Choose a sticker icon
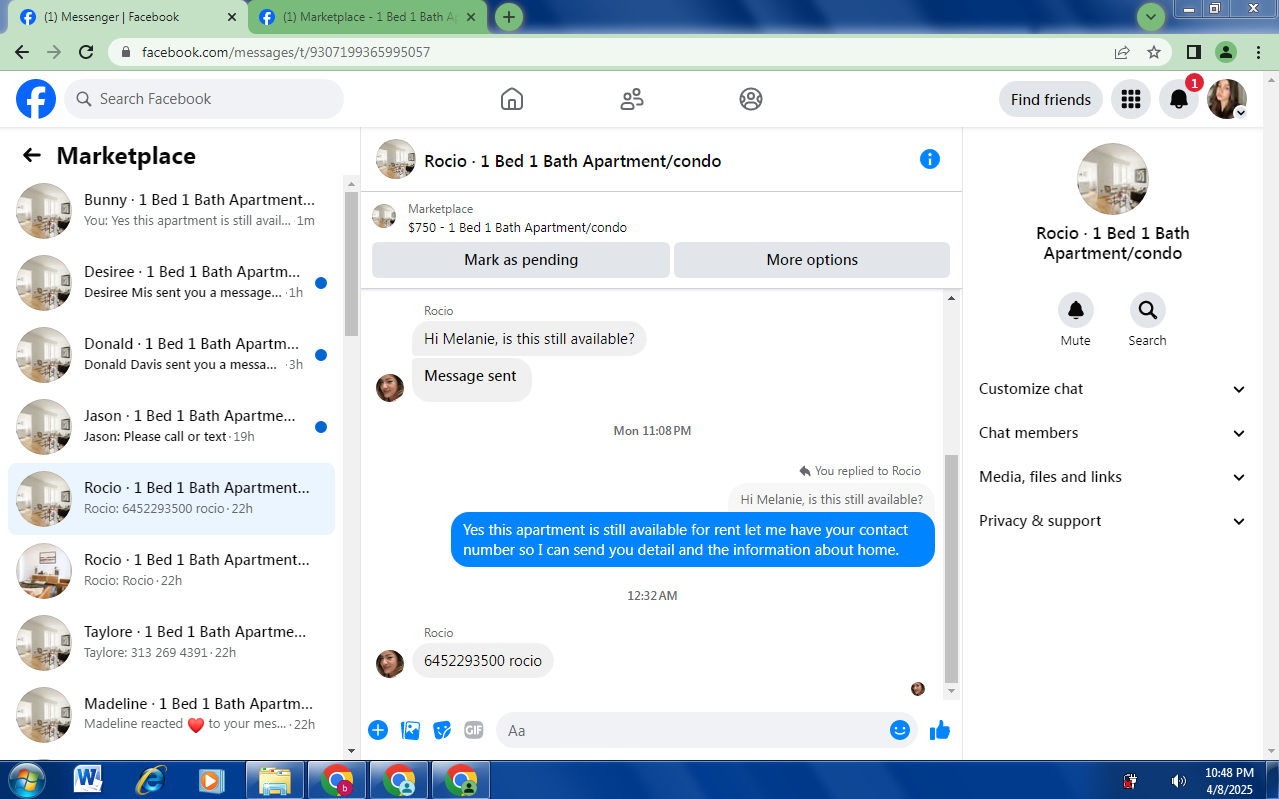Viewport: 1279px width, 799px height. coord(442,730)
